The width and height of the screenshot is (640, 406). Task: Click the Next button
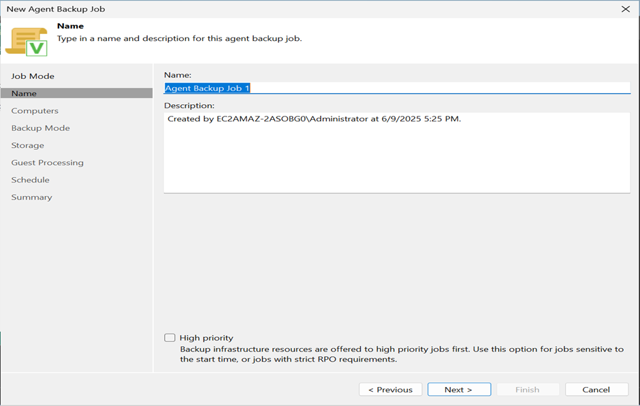click(x=459, y=390)
